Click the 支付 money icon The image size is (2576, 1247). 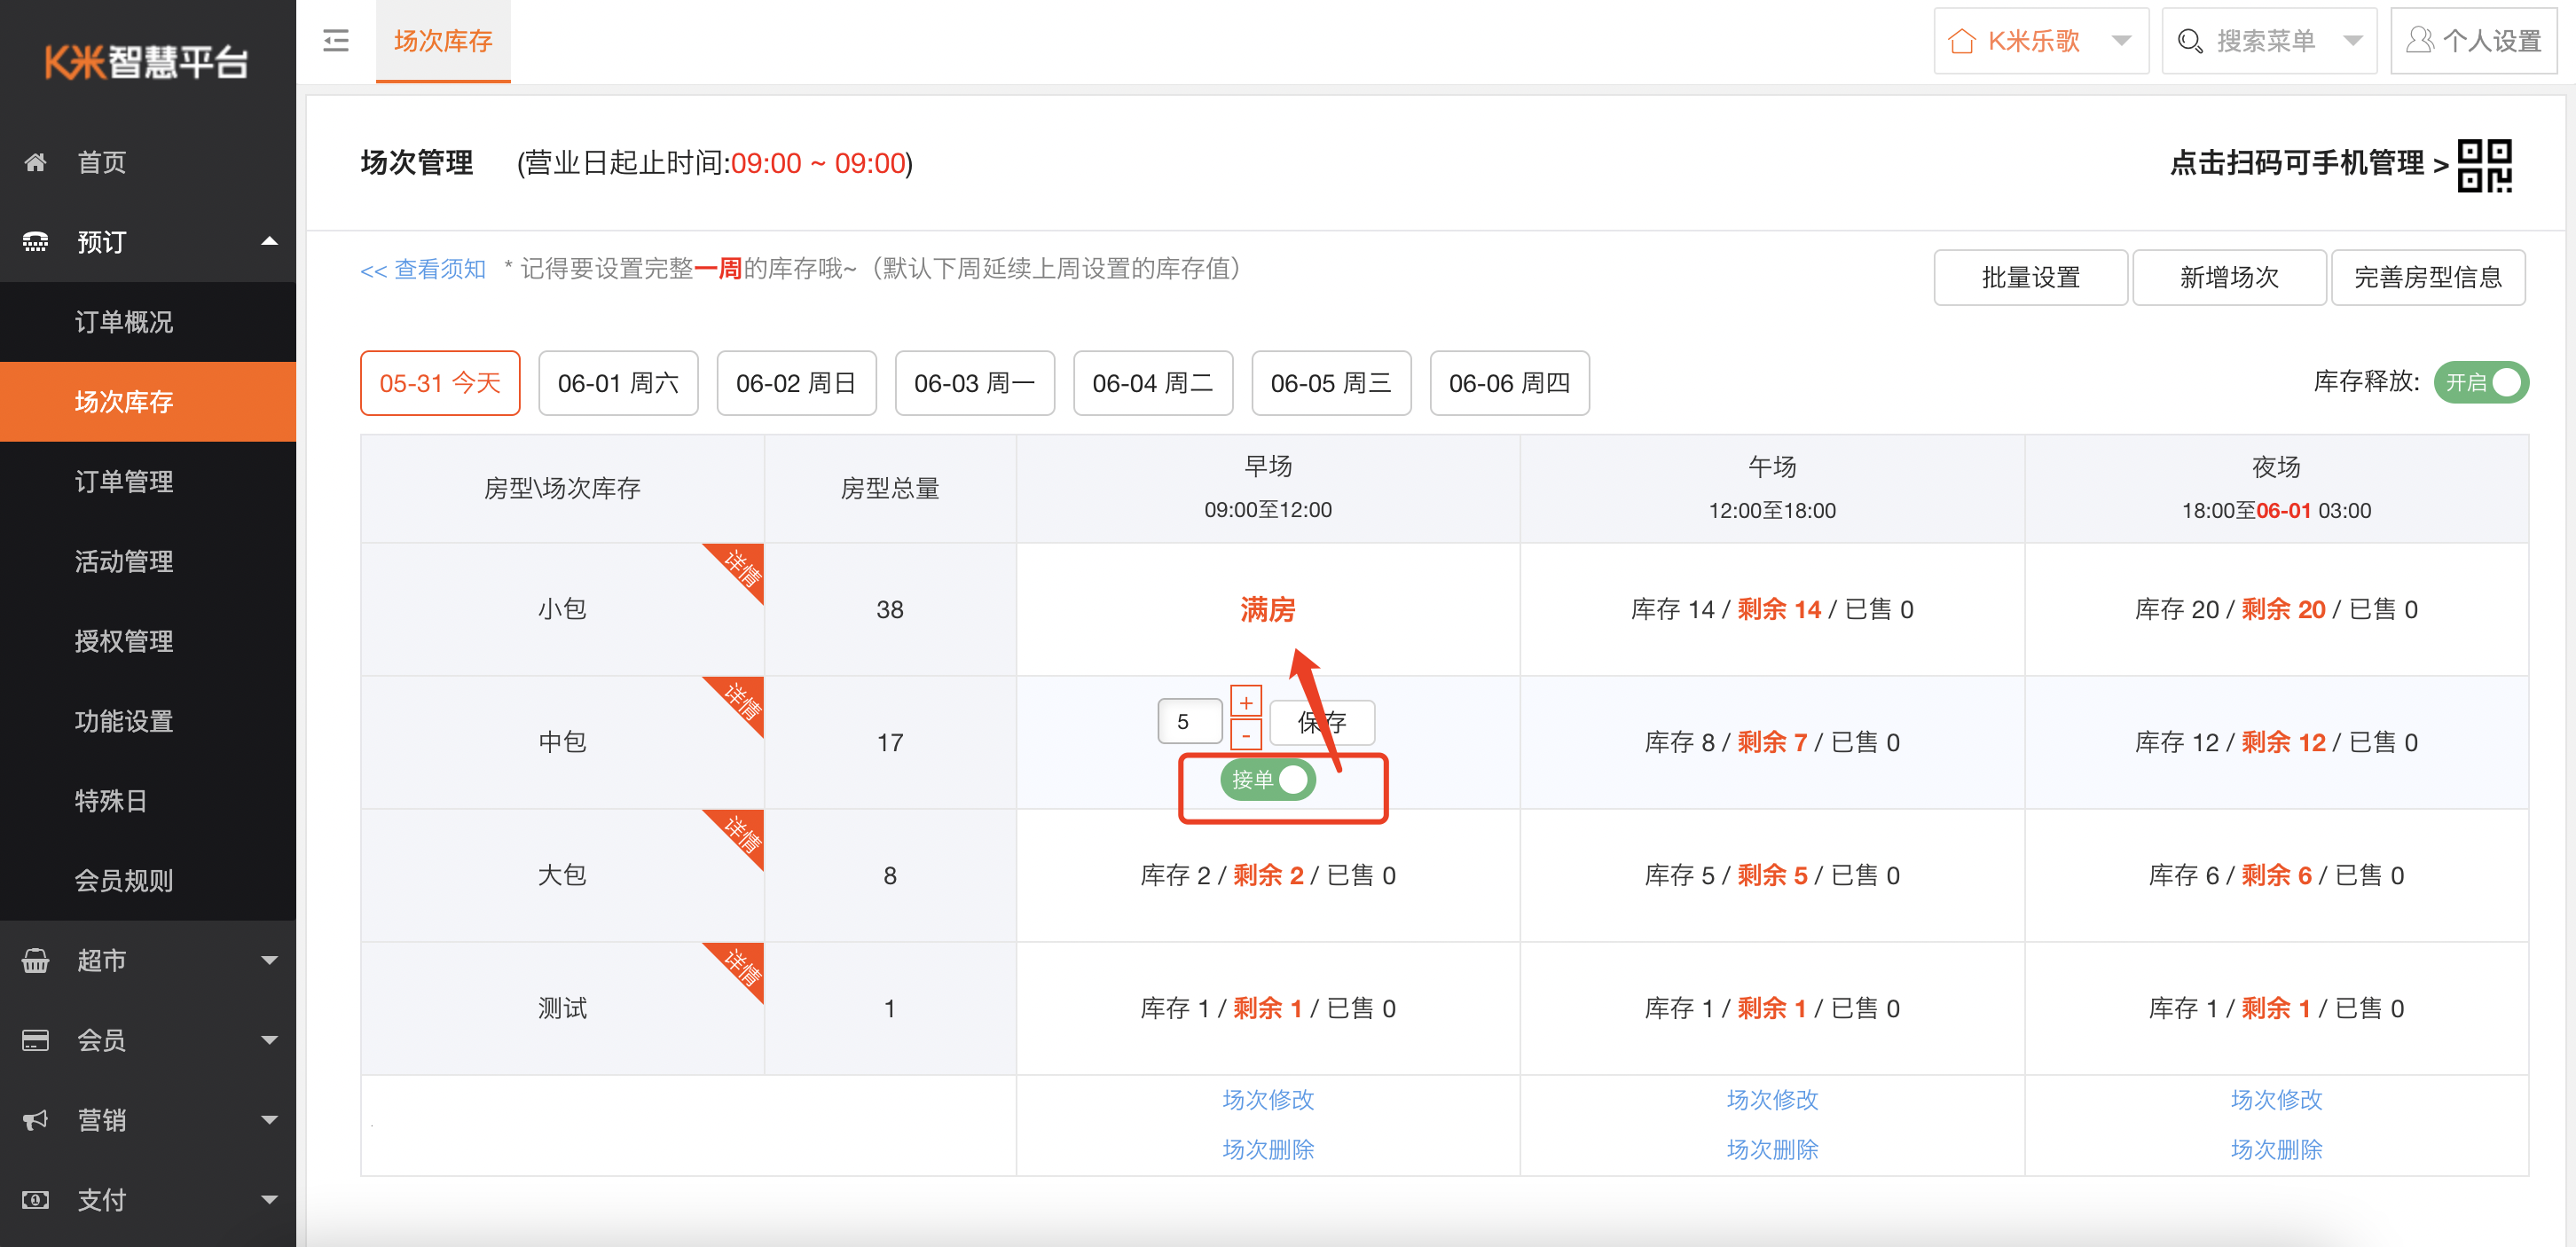click(35, 1200)
